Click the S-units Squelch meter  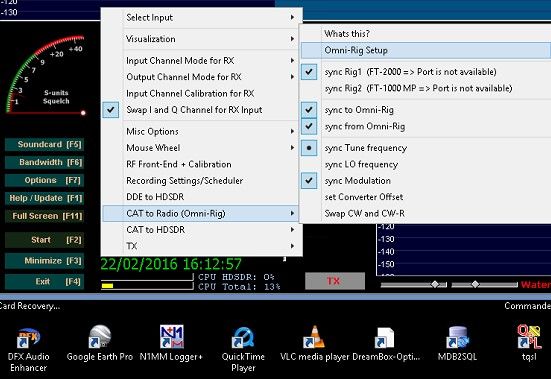tap(46, 74)
